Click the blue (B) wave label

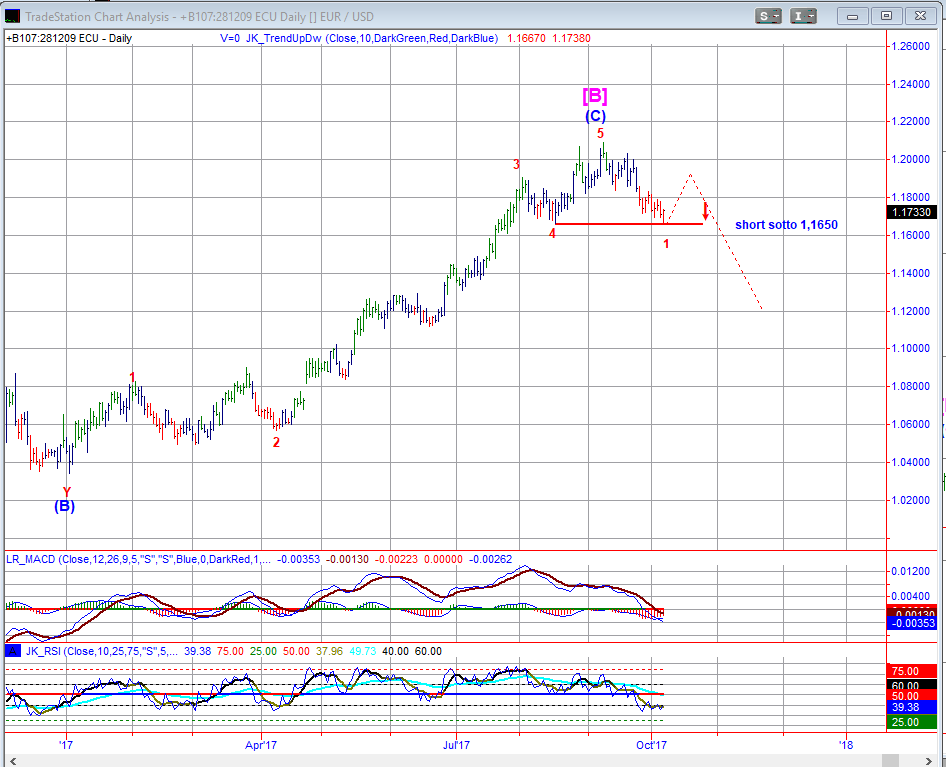click(x=65, y=506)
